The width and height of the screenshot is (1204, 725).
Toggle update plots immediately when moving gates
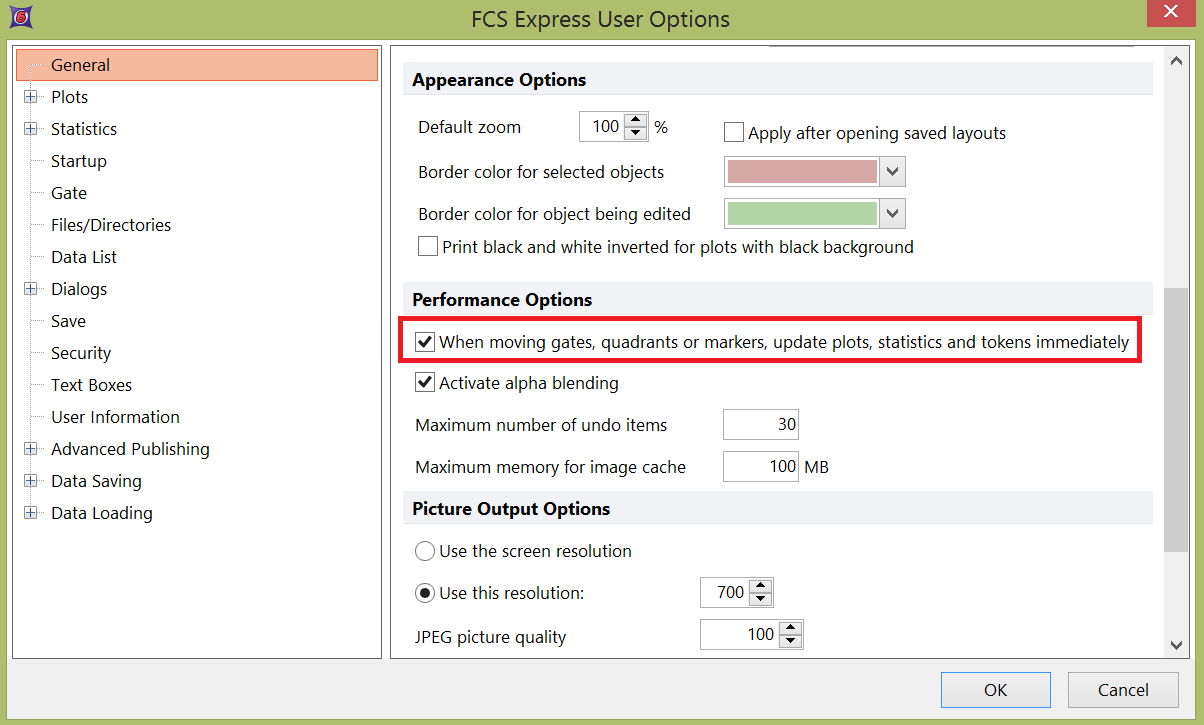(x=425, y=342)
